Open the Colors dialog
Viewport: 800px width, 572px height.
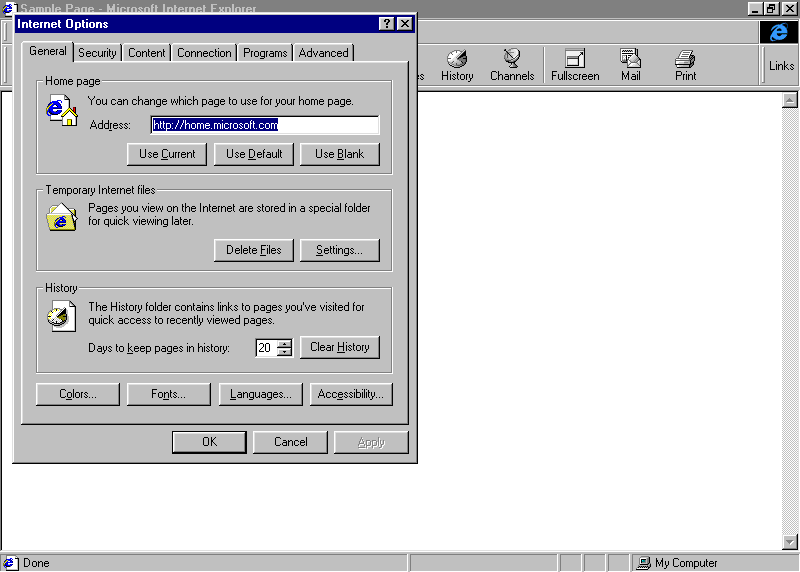pos(78,394)
